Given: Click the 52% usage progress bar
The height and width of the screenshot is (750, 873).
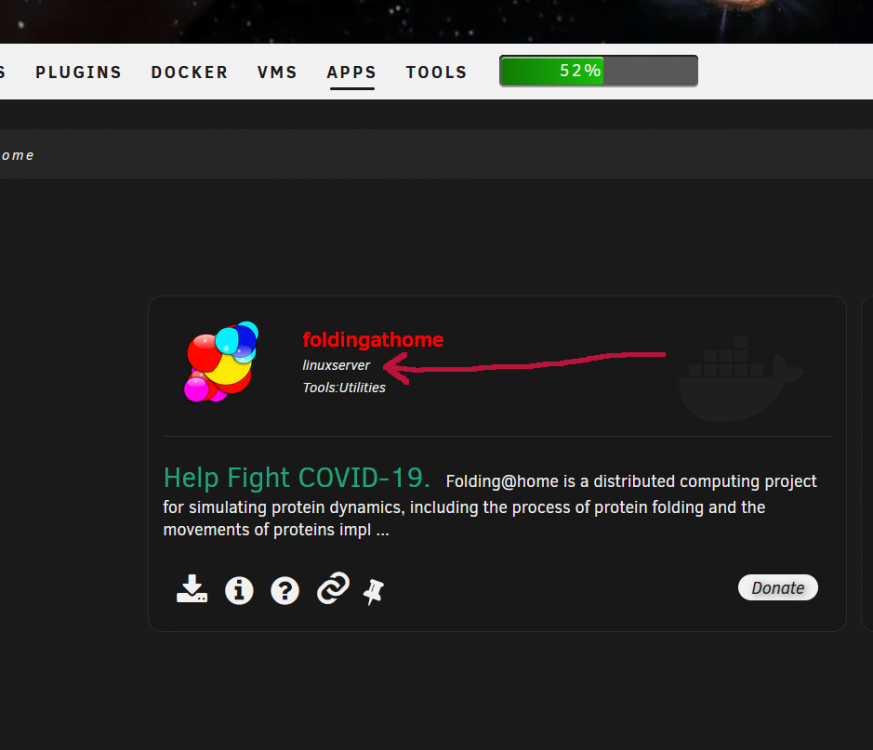Looking at the screenshot, I should click(599, 71).
